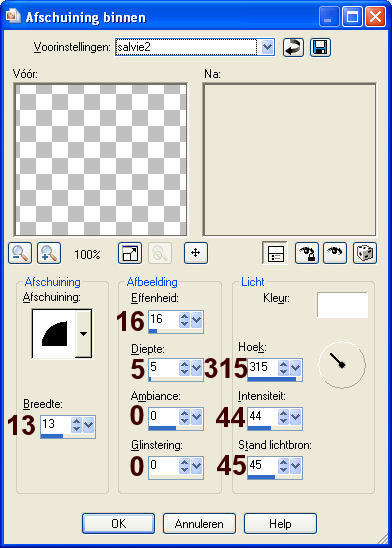Click the proof preview eye icon
This screenshot has height=548, width=392.
tap(335, 253)
